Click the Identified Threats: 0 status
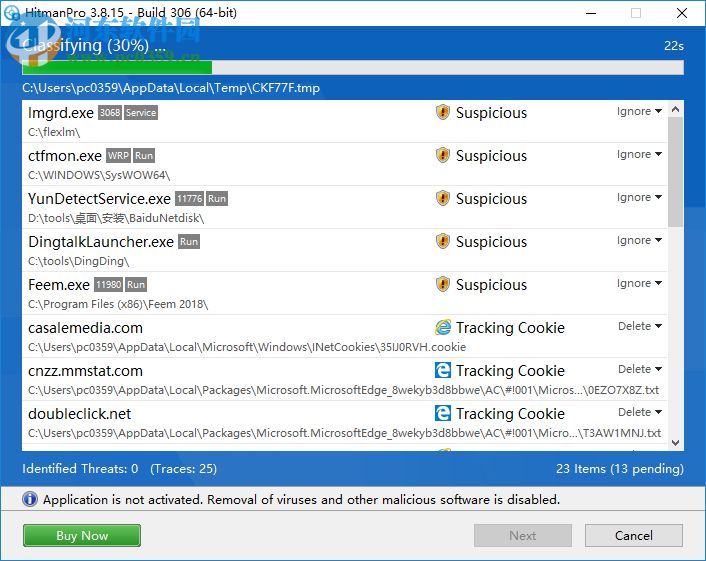The height and width of the screenshot is (561, 706). tap(80, 468)
